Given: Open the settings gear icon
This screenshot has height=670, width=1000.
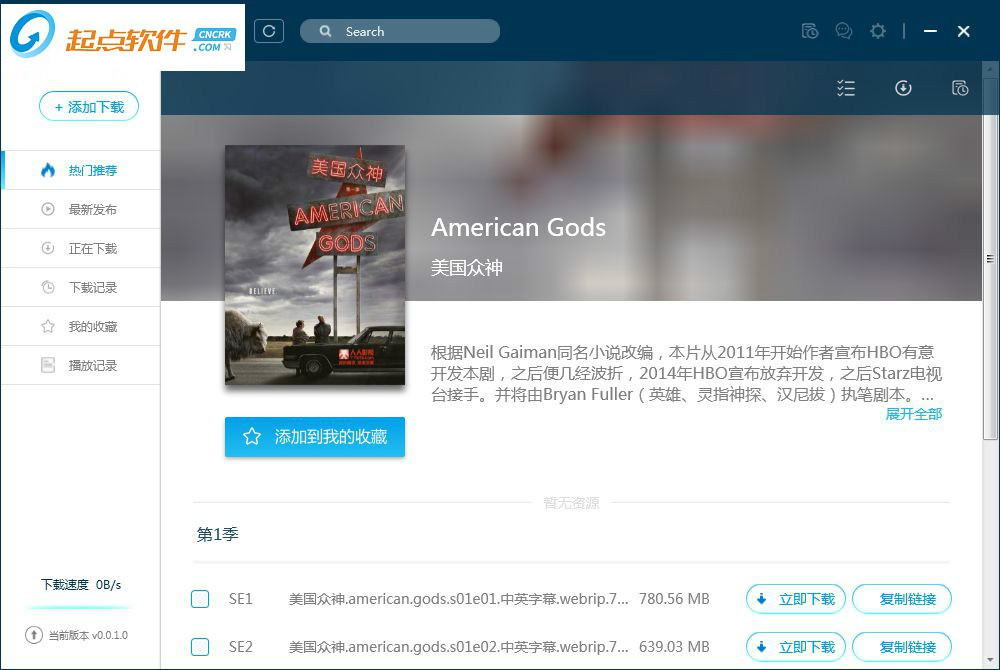Looking at the screenshot, I should pyautogui.click(x=878, y=31).
